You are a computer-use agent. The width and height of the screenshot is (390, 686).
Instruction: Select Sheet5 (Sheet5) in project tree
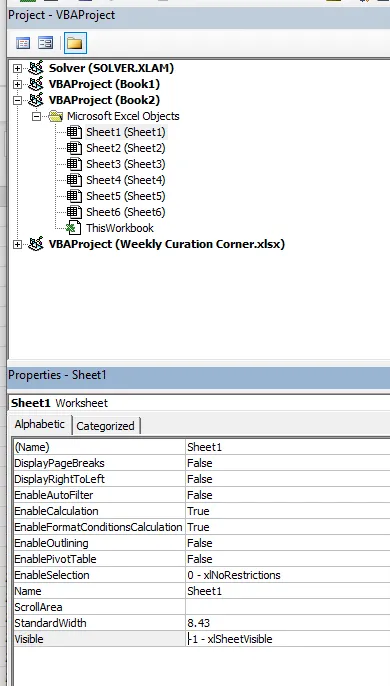click(x=126, y=196)
